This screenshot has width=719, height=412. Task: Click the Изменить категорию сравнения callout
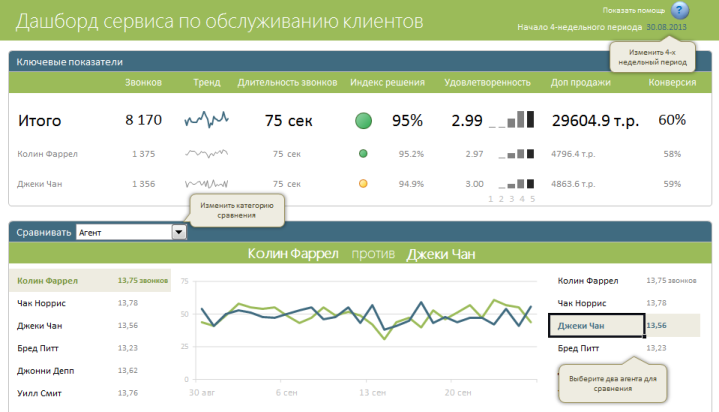click(x=237, y=210)
